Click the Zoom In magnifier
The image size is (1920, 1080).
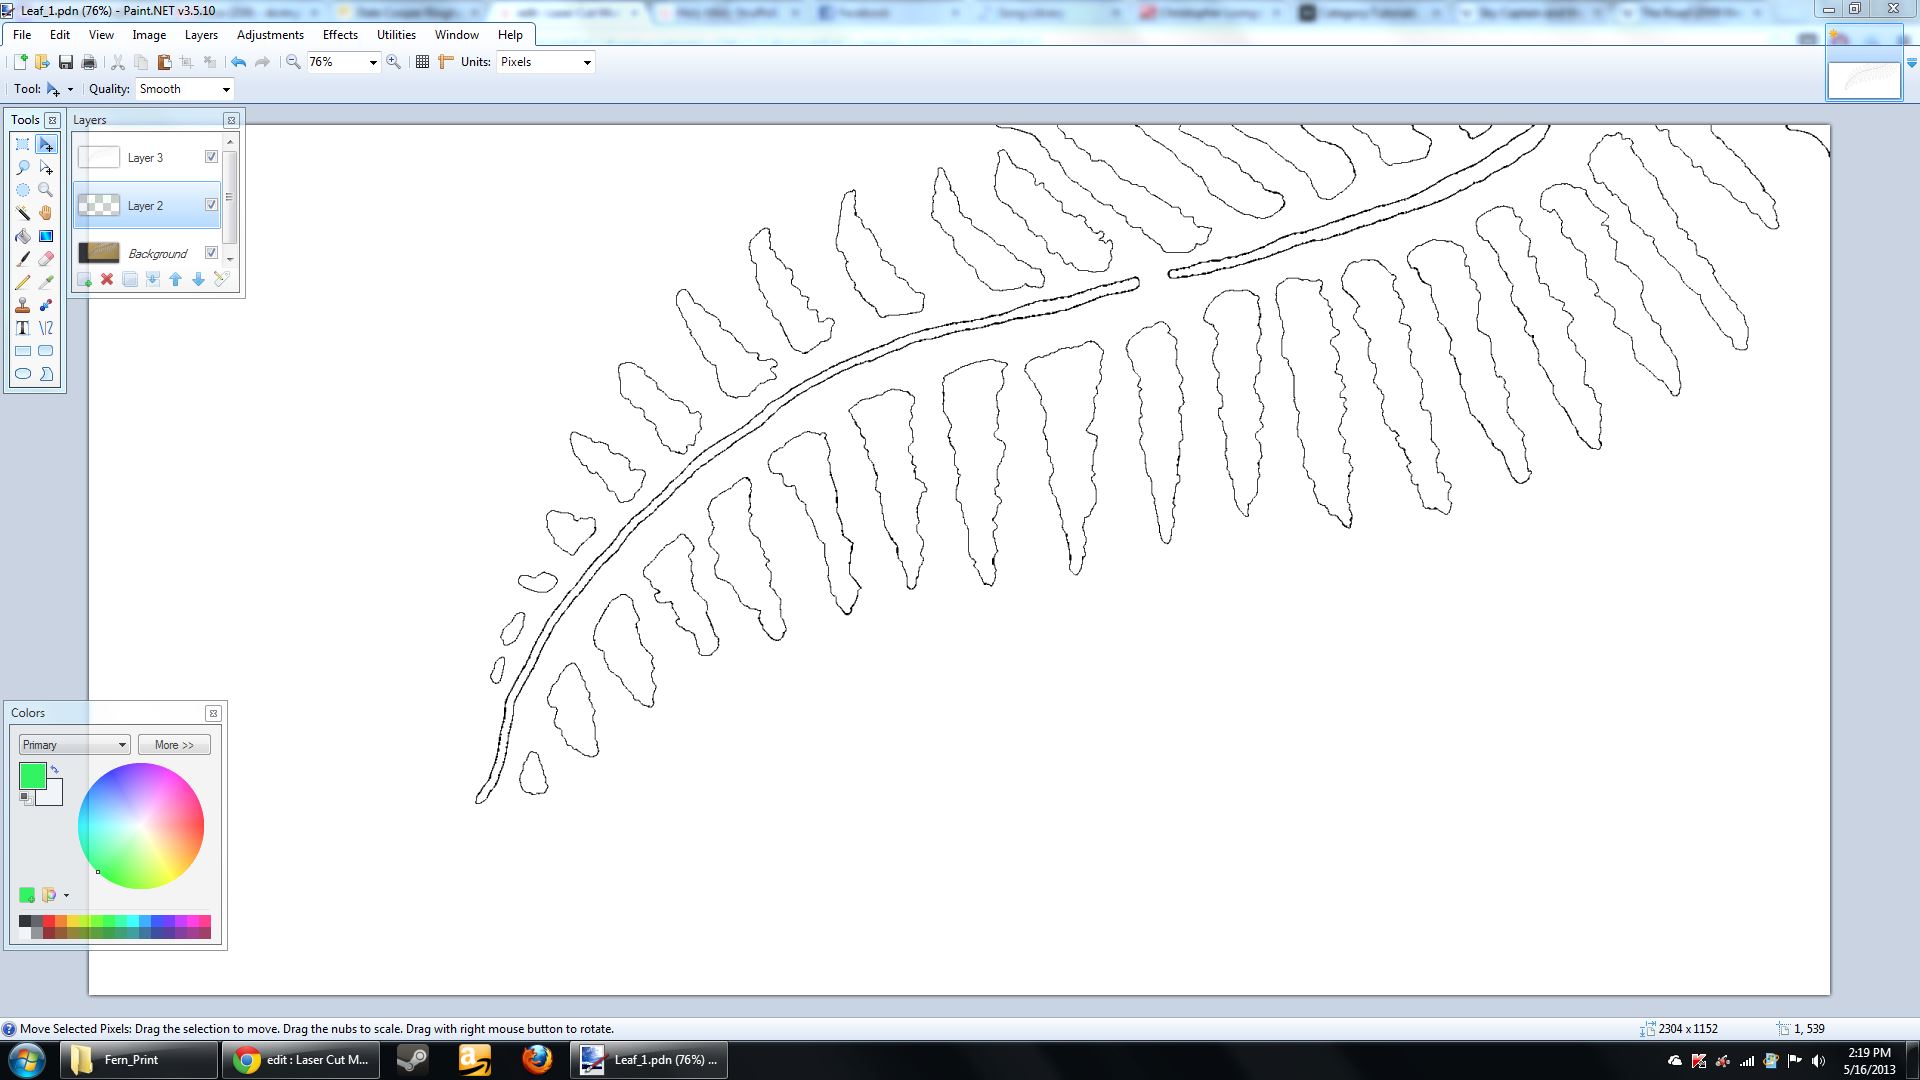pyautogui.click(x=394, y=62)
